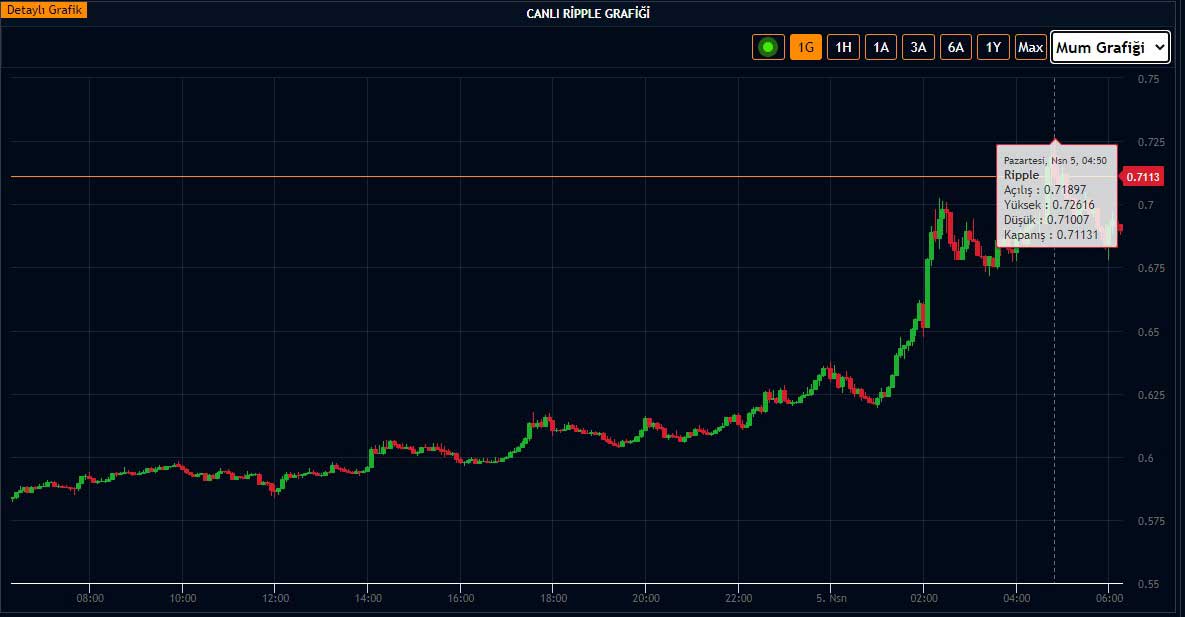Click the 02:00 time axis label

(924, 598)
